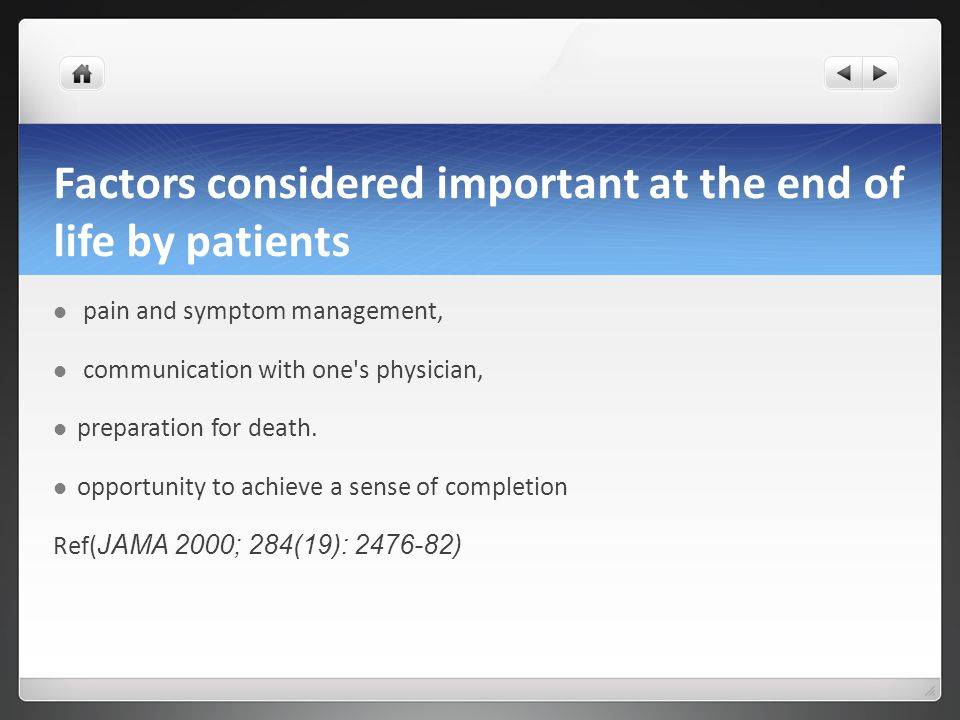Select the title line 'Factors considered important at the end of'
Screen dimensions: 960x720
point(479,183)
